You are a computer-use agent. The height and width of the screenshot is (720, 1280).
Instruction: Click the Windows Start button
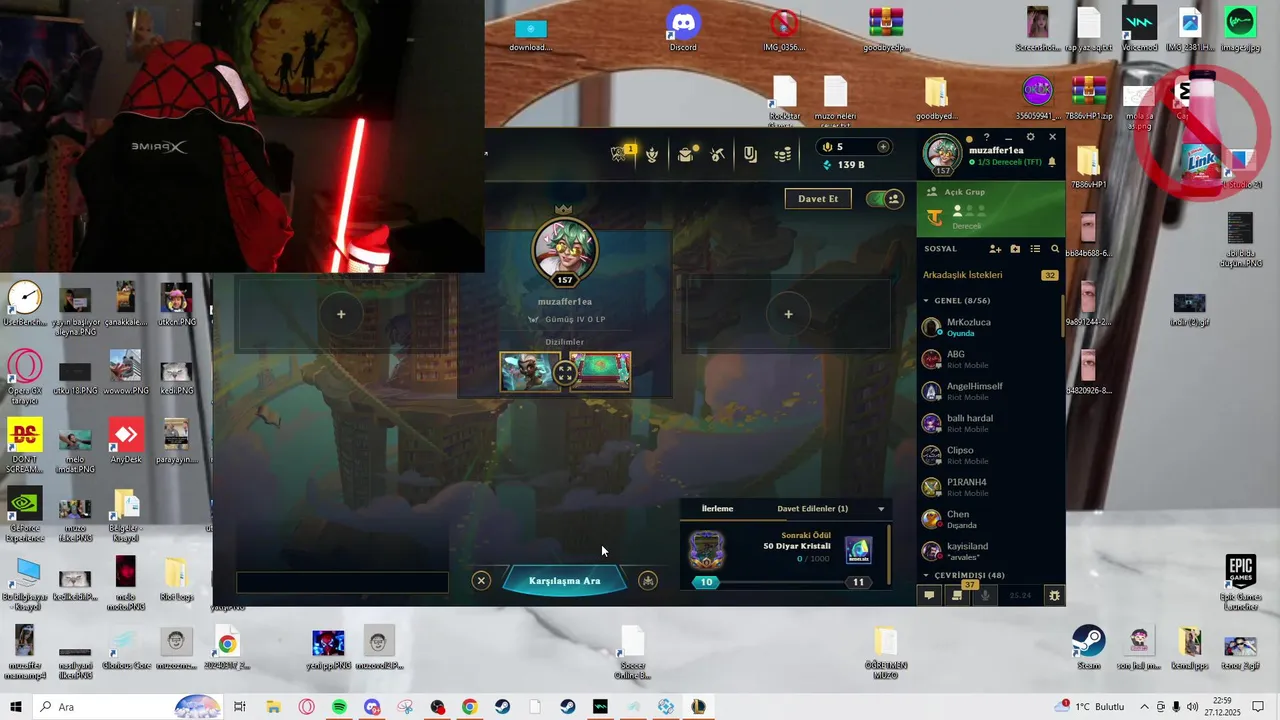(16, 707)
